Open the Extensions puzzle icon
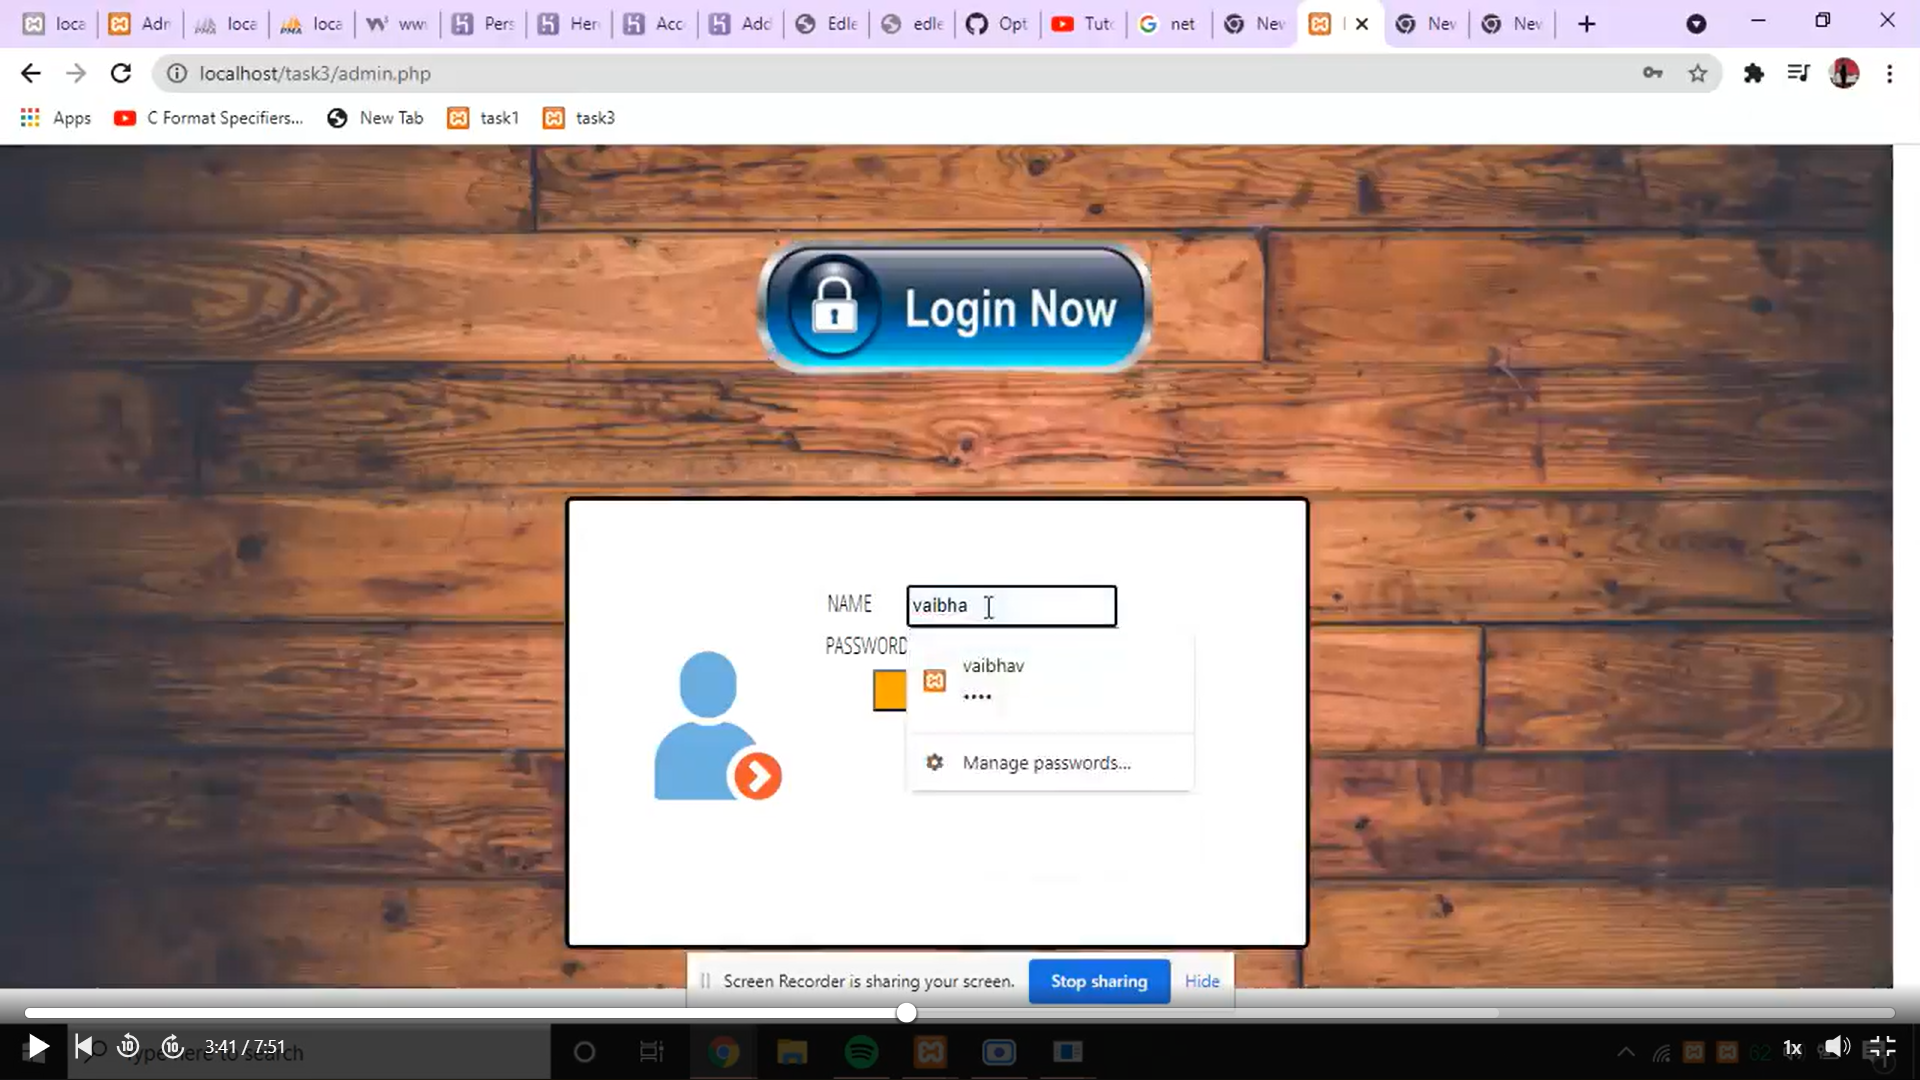The height and width of the screenshot is (1080, 1920). click(x=1753, y=73)
